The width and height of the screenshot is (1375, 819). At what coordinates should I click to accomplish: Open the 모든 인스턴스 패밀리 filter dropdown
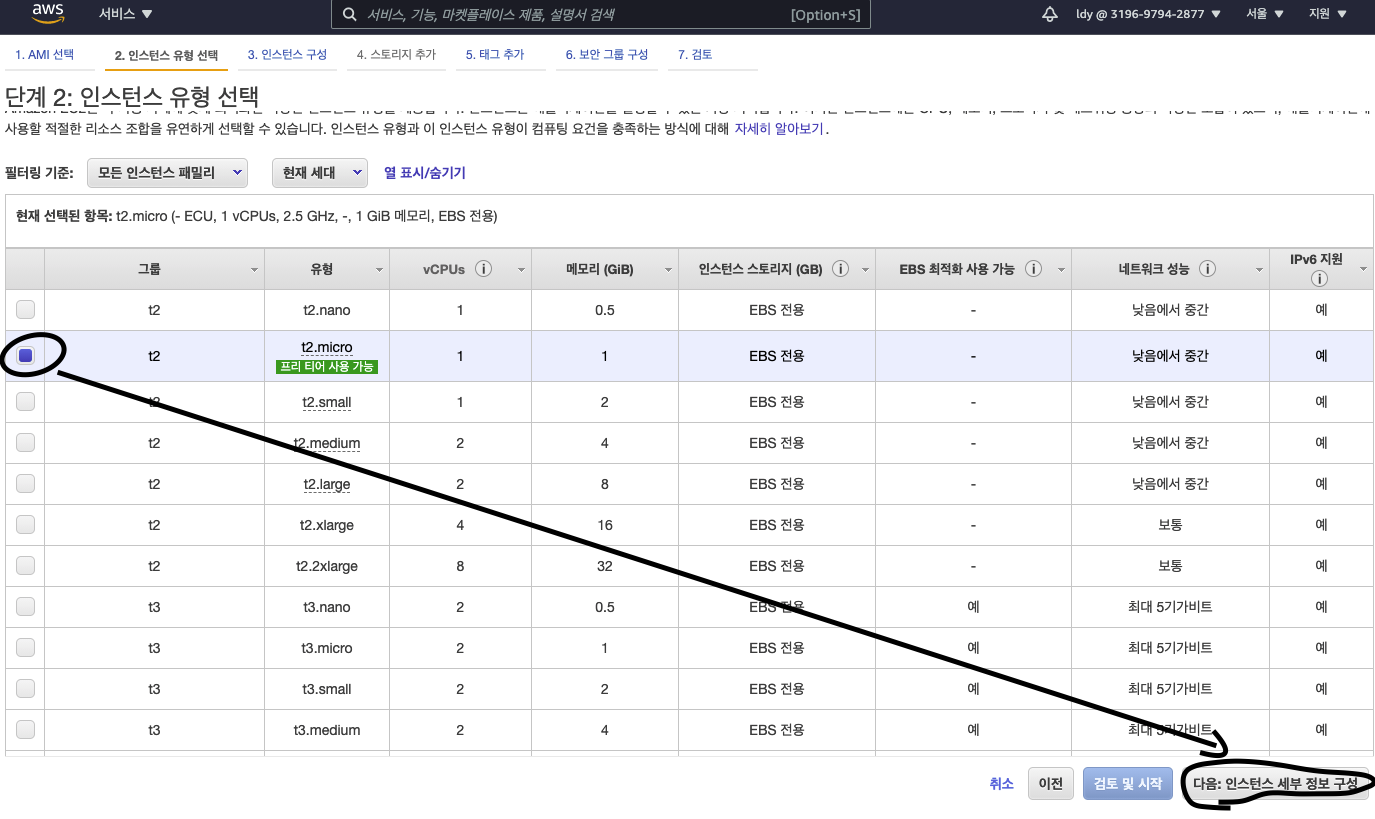[x=167, y=172]
